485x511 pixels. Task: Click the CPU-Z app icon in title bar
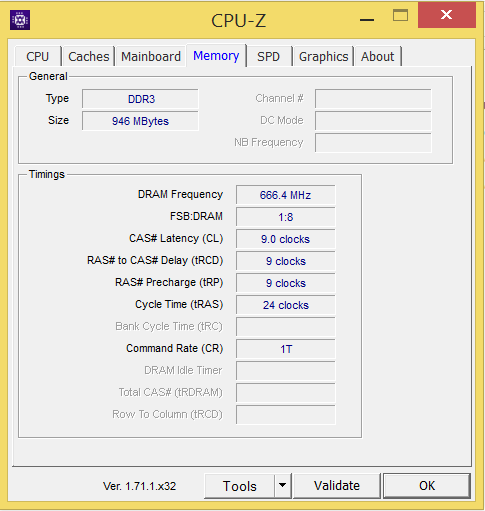(20, 20)
